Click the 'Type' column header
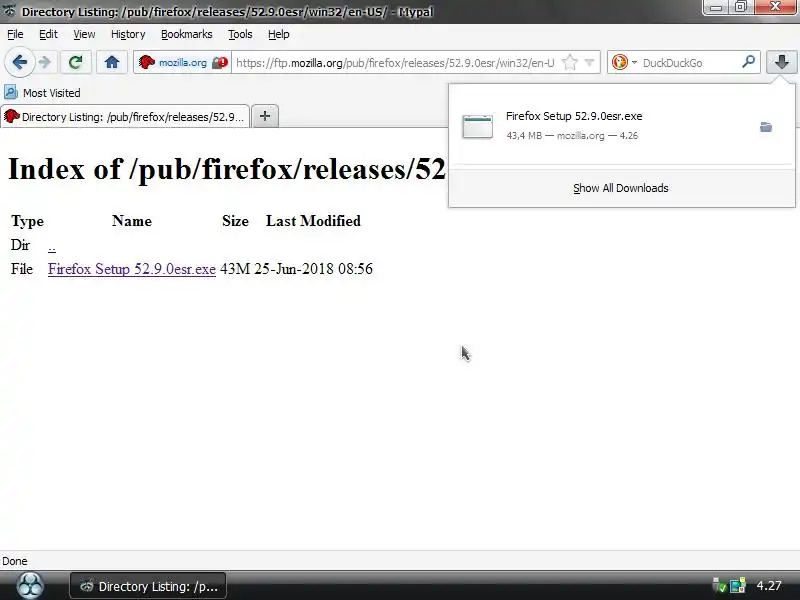 pos(28,221)
